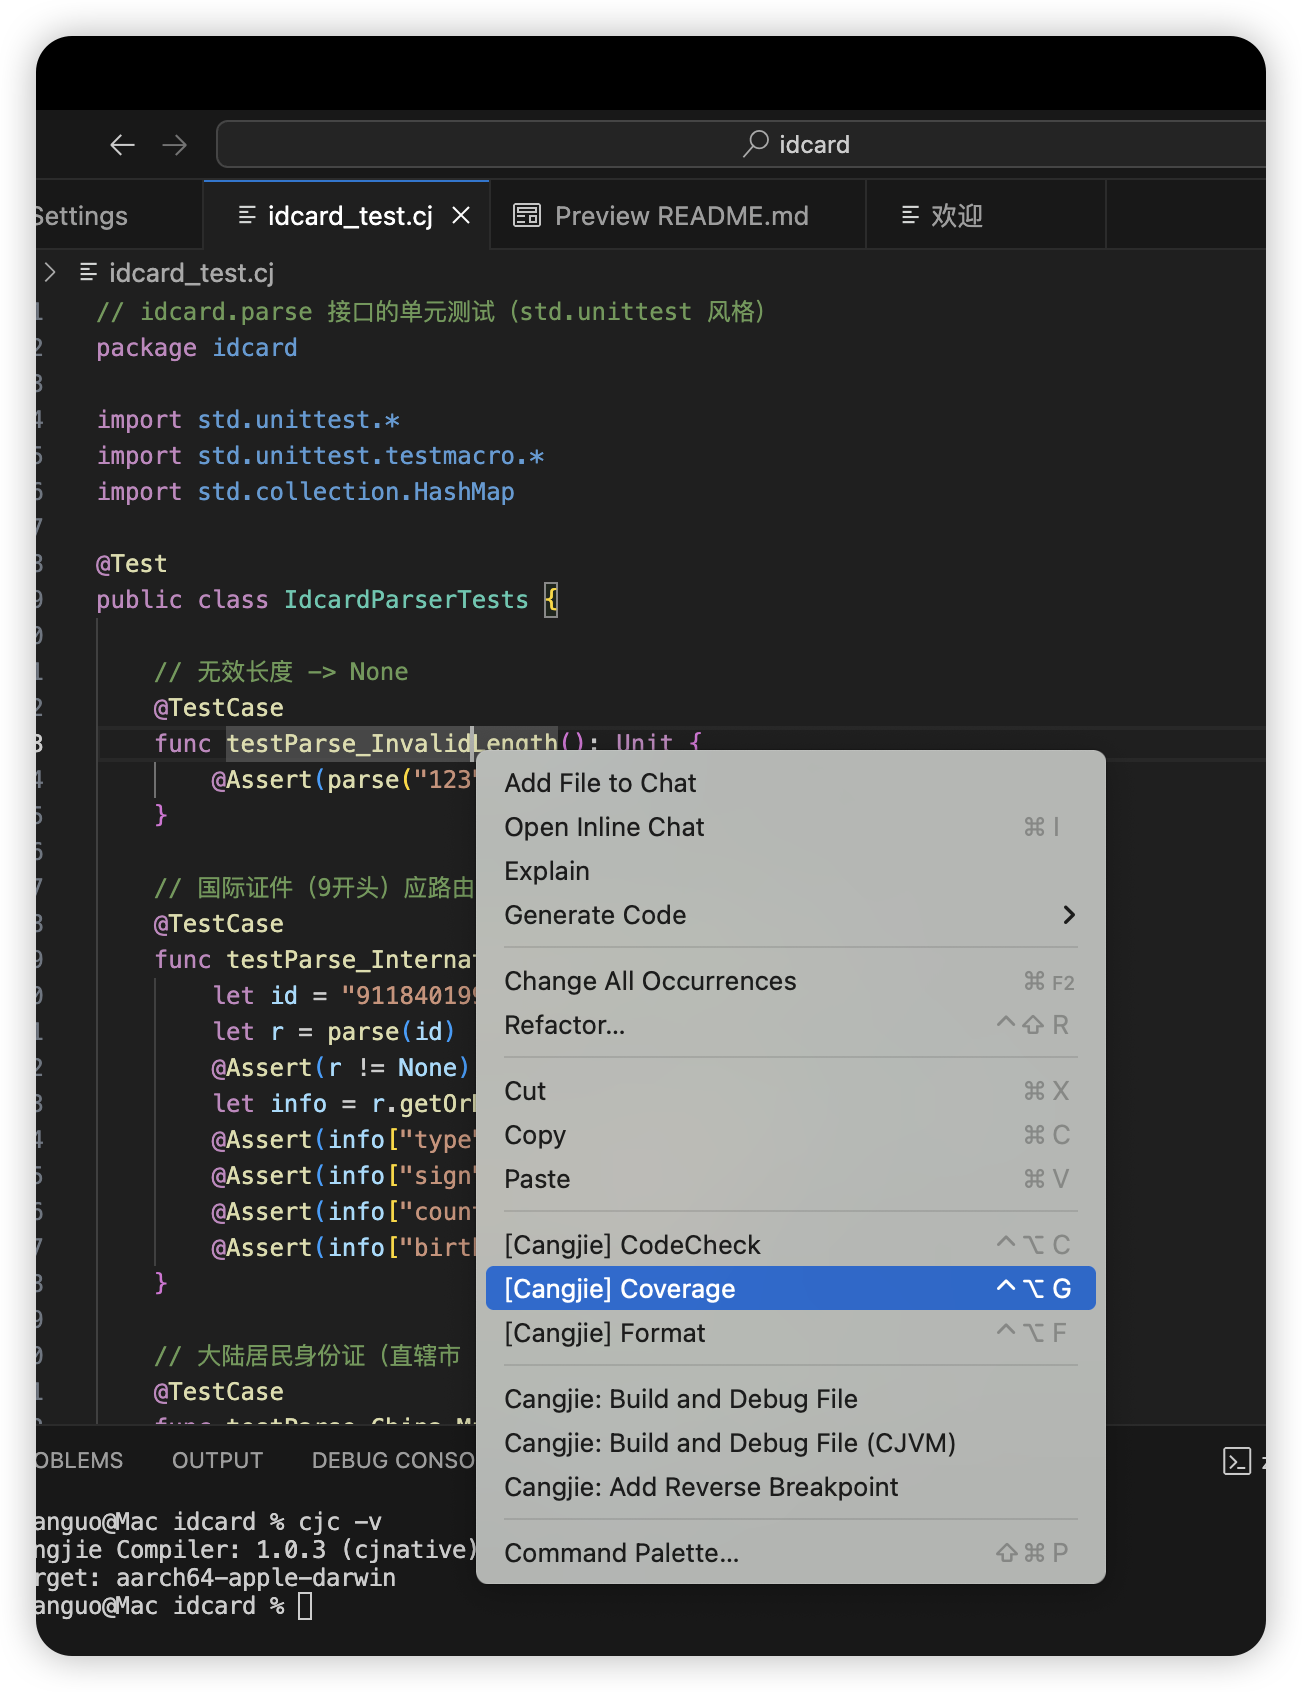Screen dimensions: 1302x1692
Task: Close the idcard_test.cj tab
Action: [x=461, y=215]
